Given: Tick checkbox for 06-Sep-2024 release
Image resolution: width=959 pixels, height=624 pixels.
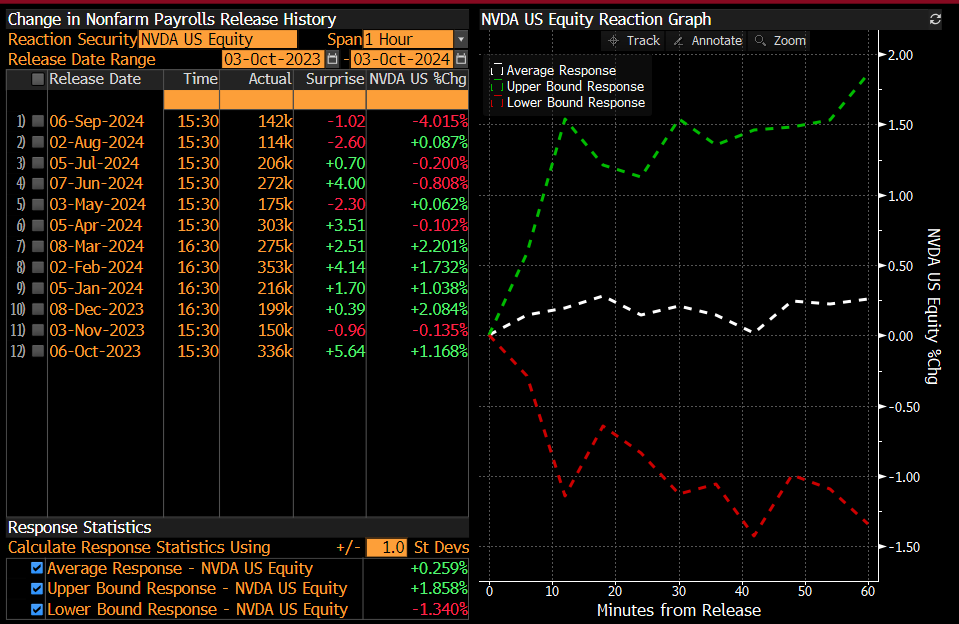Looking at the screenshot, I should [38, 121].
